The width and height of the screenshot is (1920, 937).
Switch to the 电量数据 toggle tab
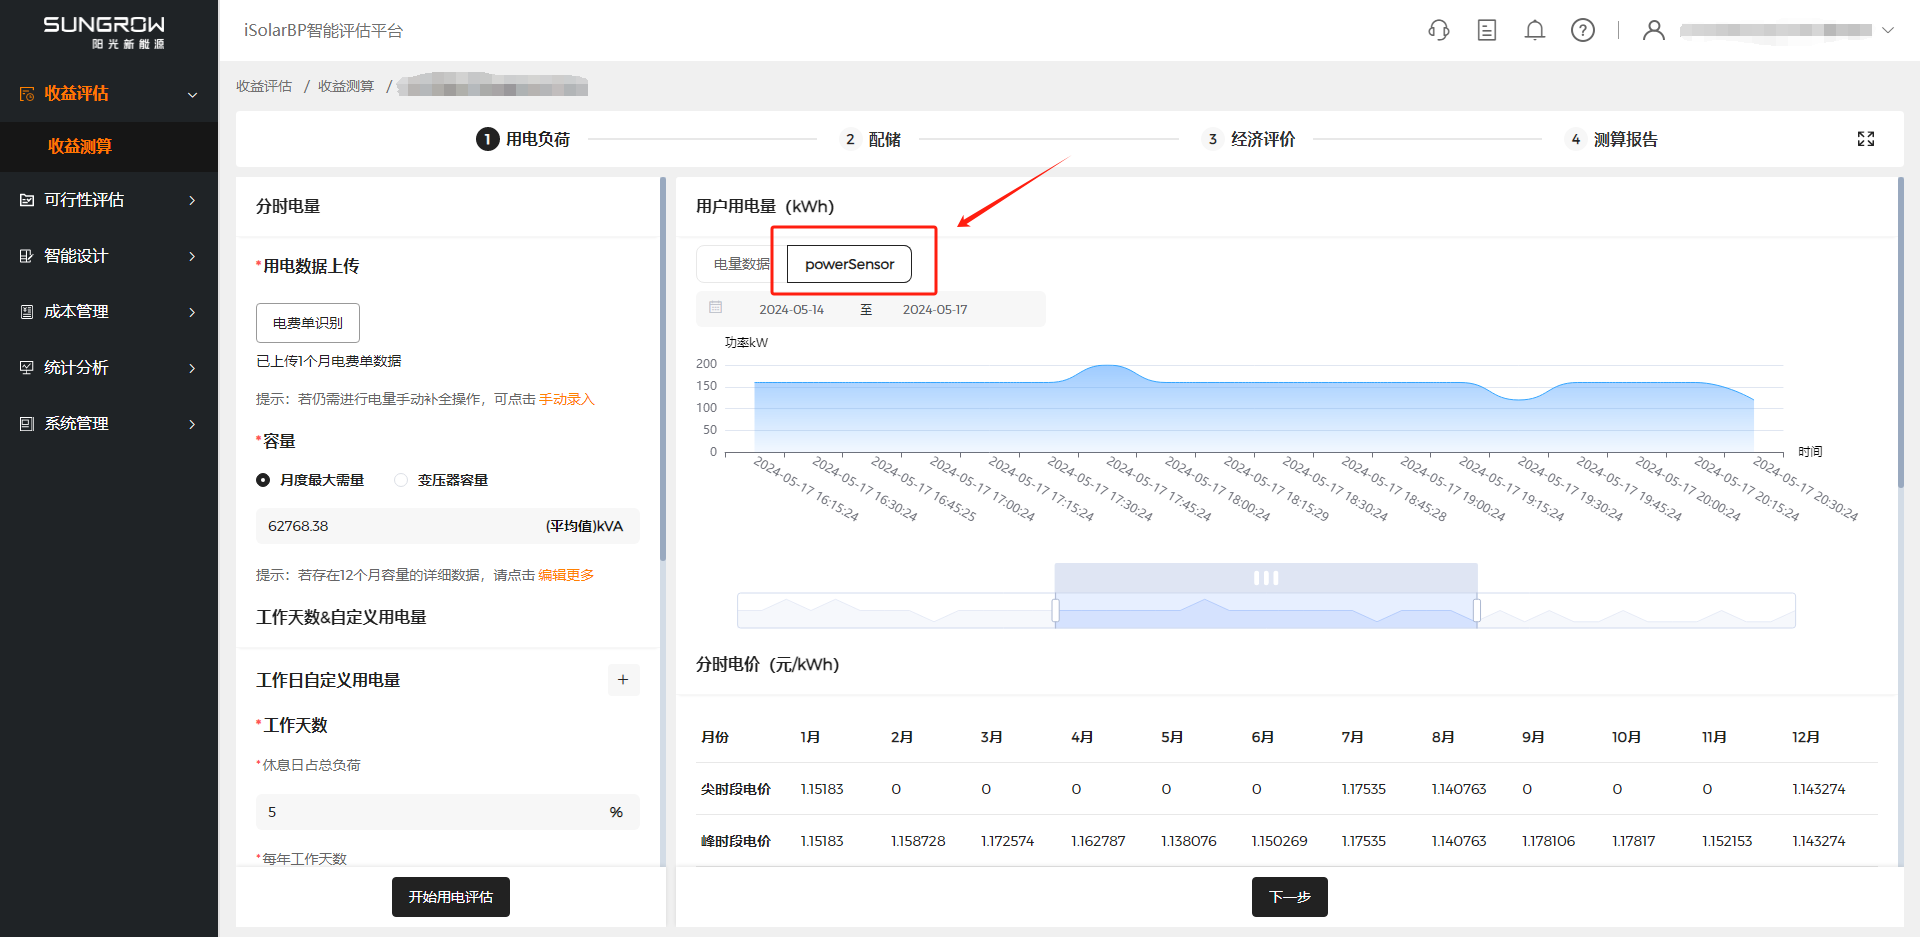coord(740,264)
